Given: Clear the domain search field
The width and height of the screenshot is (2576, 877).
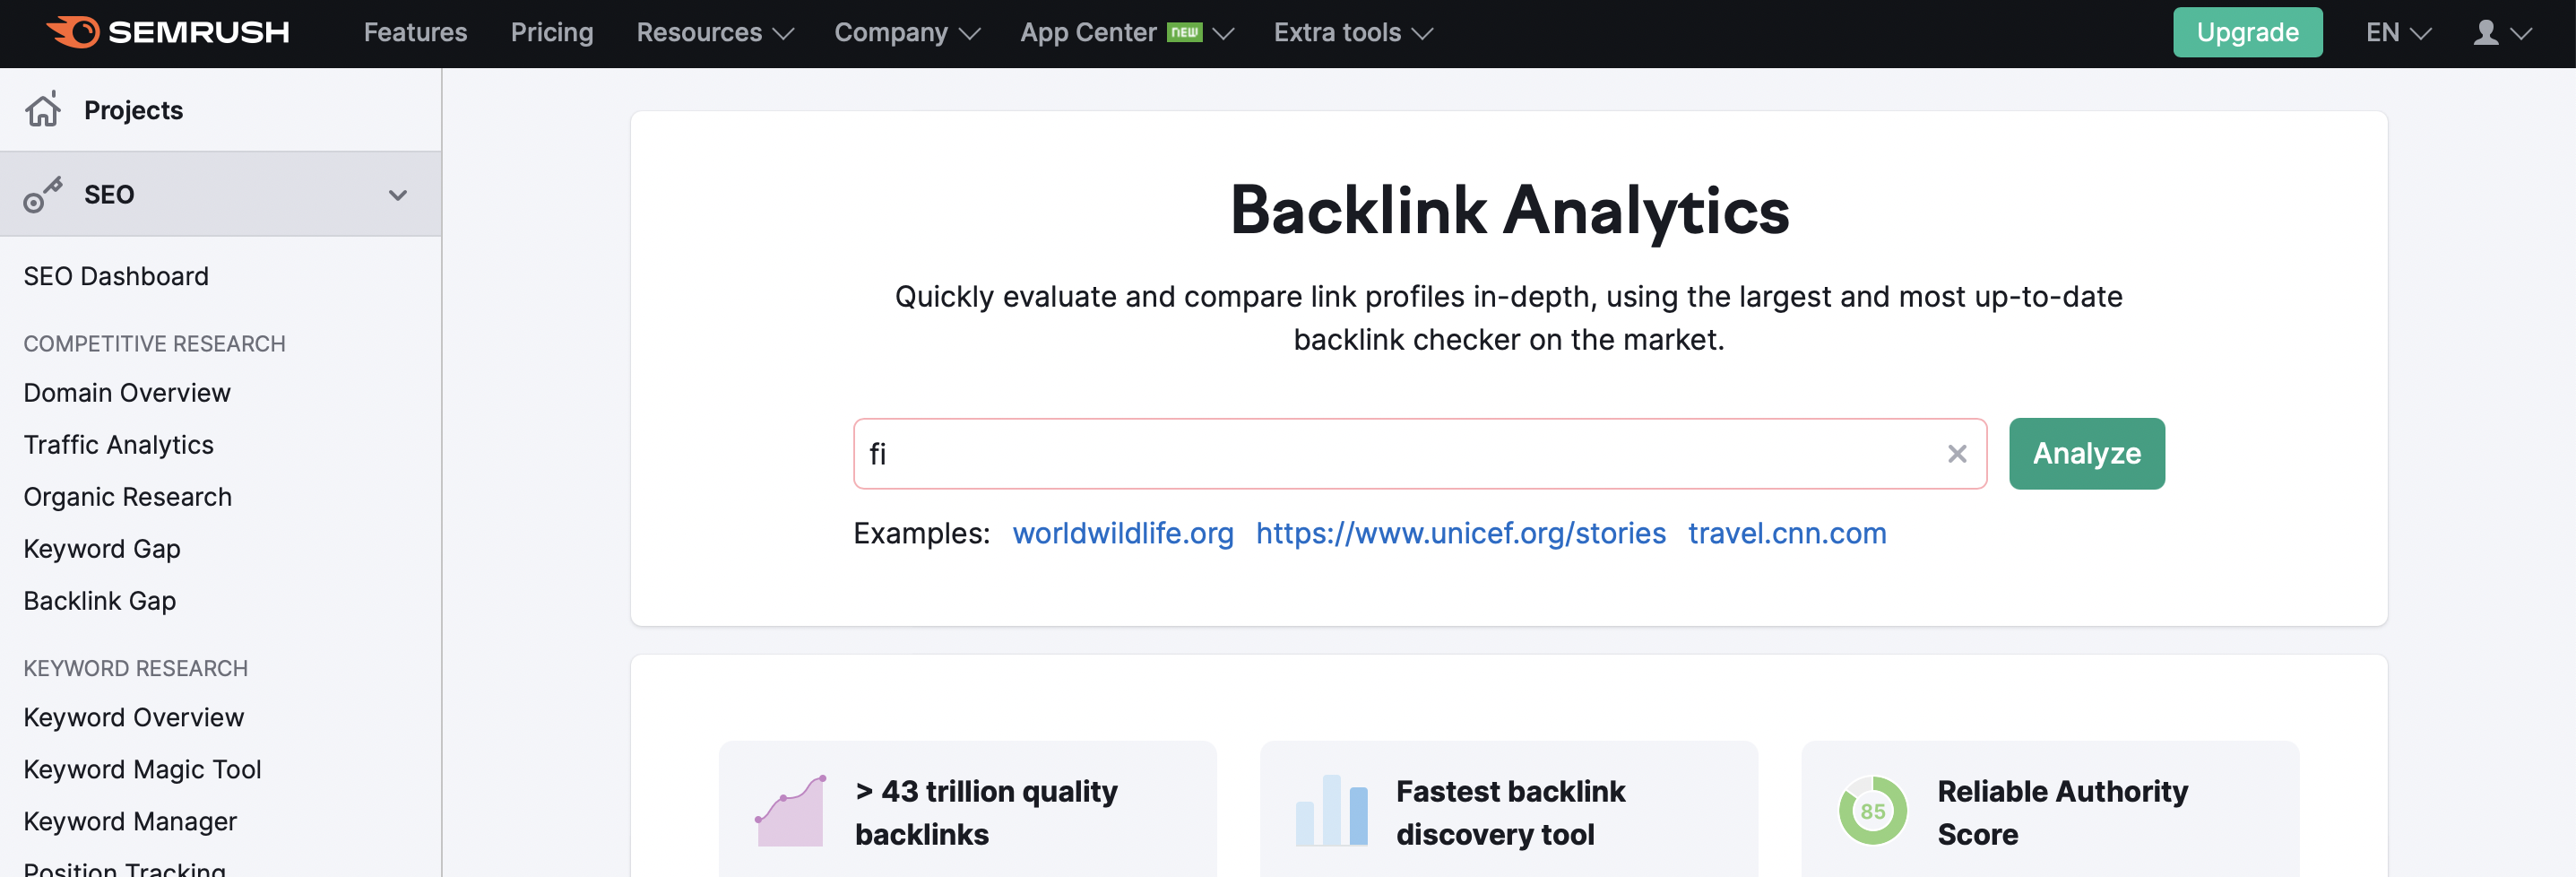Looking at the screenshot, I should [x=1956, y=454].
